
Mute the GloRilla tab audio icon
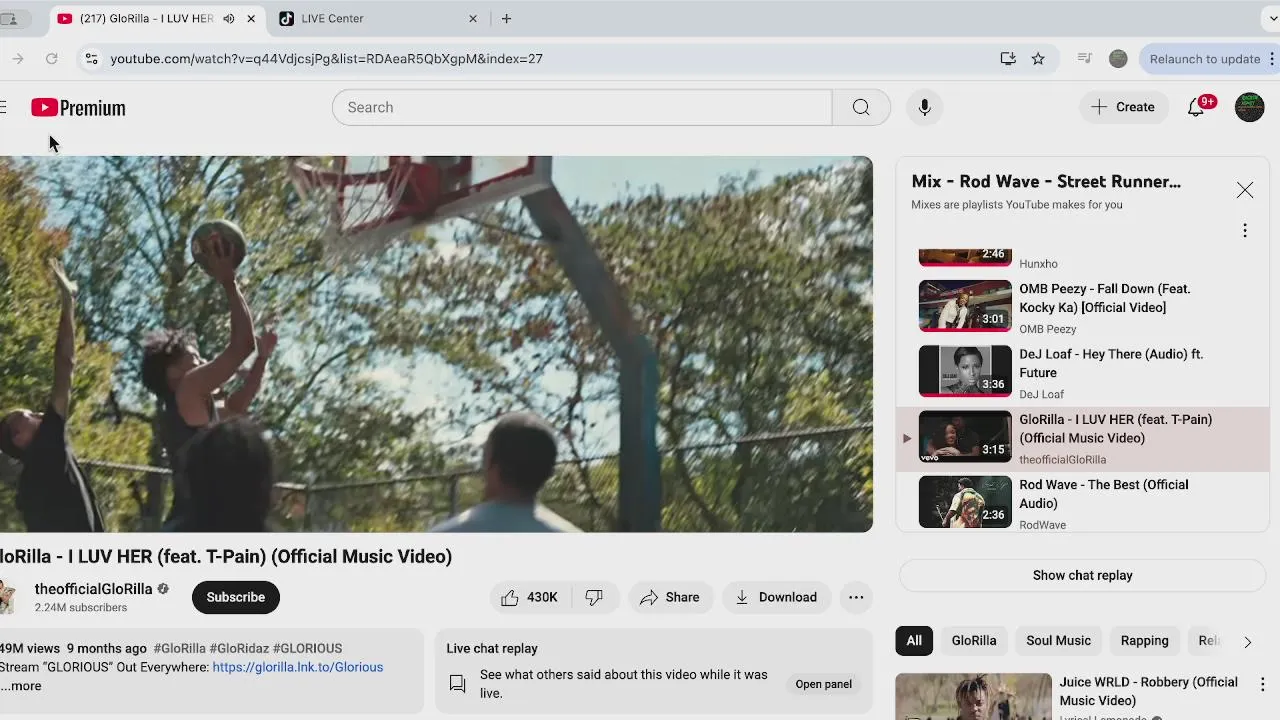228,18
